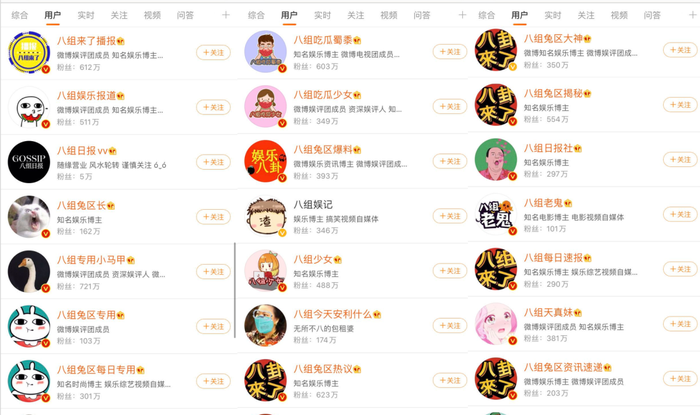Image resolution: width=700 pixels, height=415 pixels.
Task: Click the plus icon beside leftmost 问答 tab
Action: point(226,15)
